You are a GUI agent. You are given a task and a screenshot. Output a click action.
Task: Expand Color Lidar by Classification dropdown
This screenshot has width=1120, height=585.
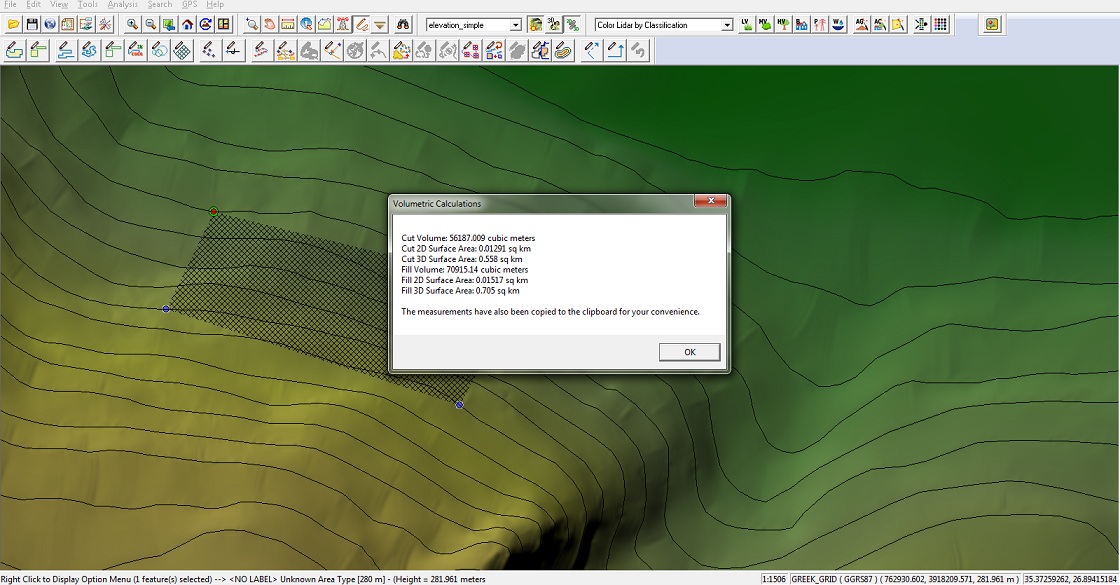point(727,25)
